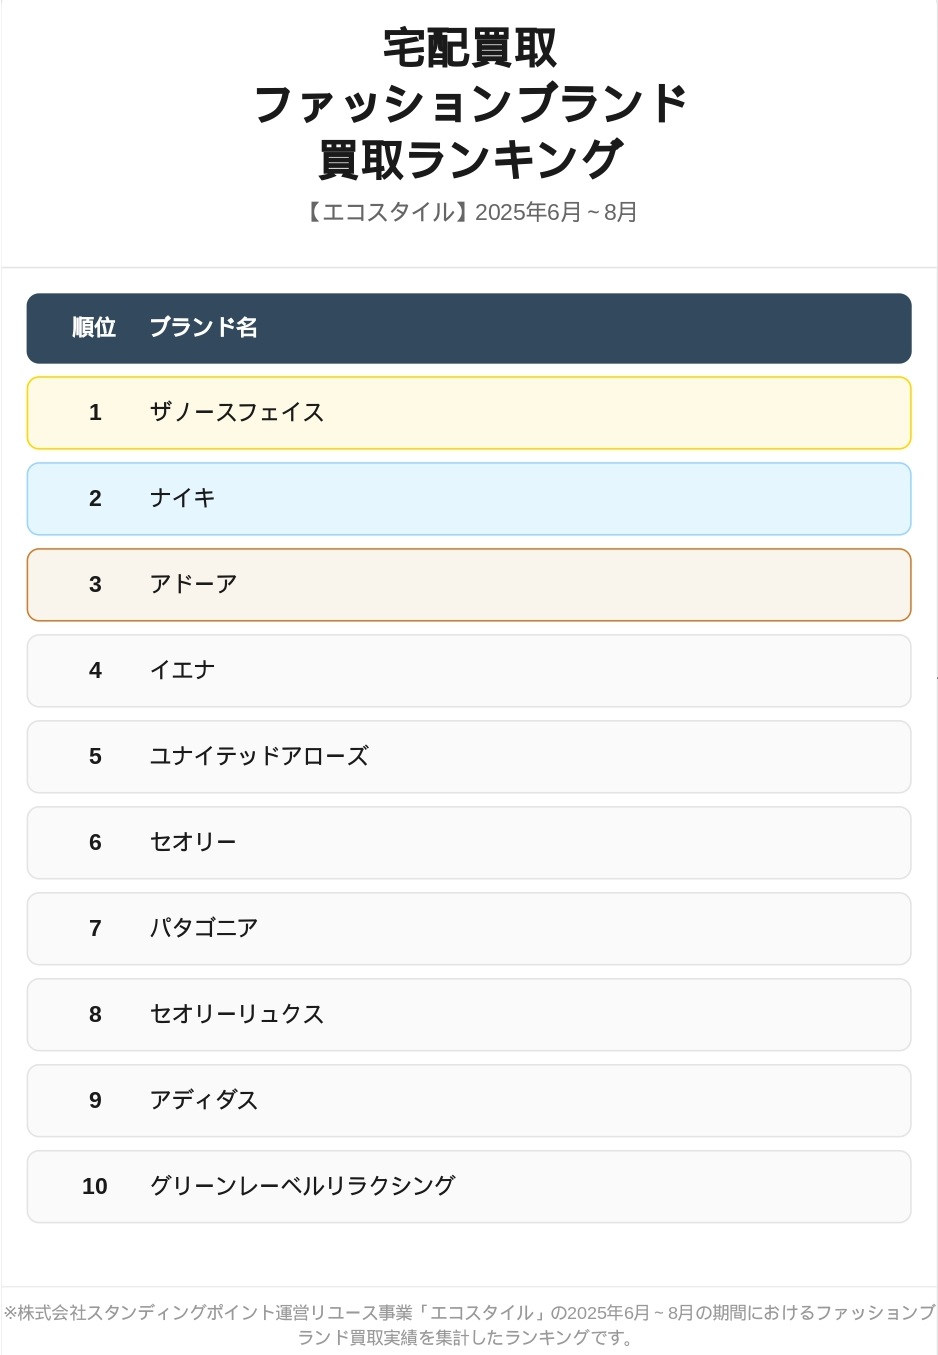Click the アディダス brand name
The height and width of the screenshot is (1355, 938).
[204, 1101]
